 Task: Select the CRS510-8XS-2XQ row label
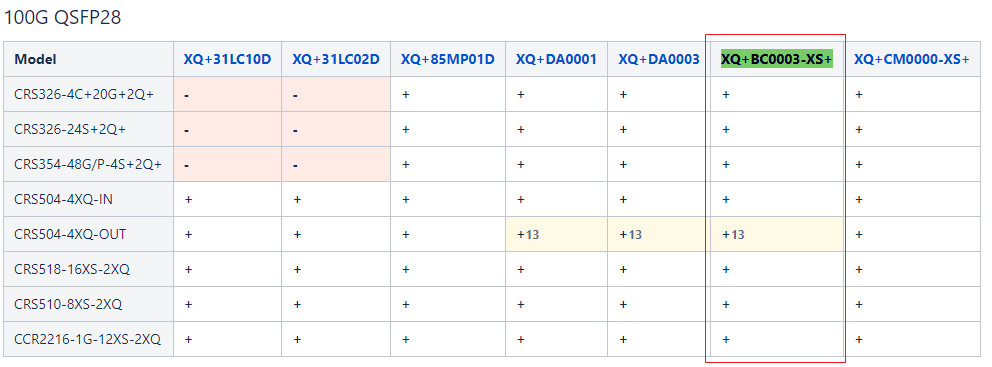(x=68, y=304)
